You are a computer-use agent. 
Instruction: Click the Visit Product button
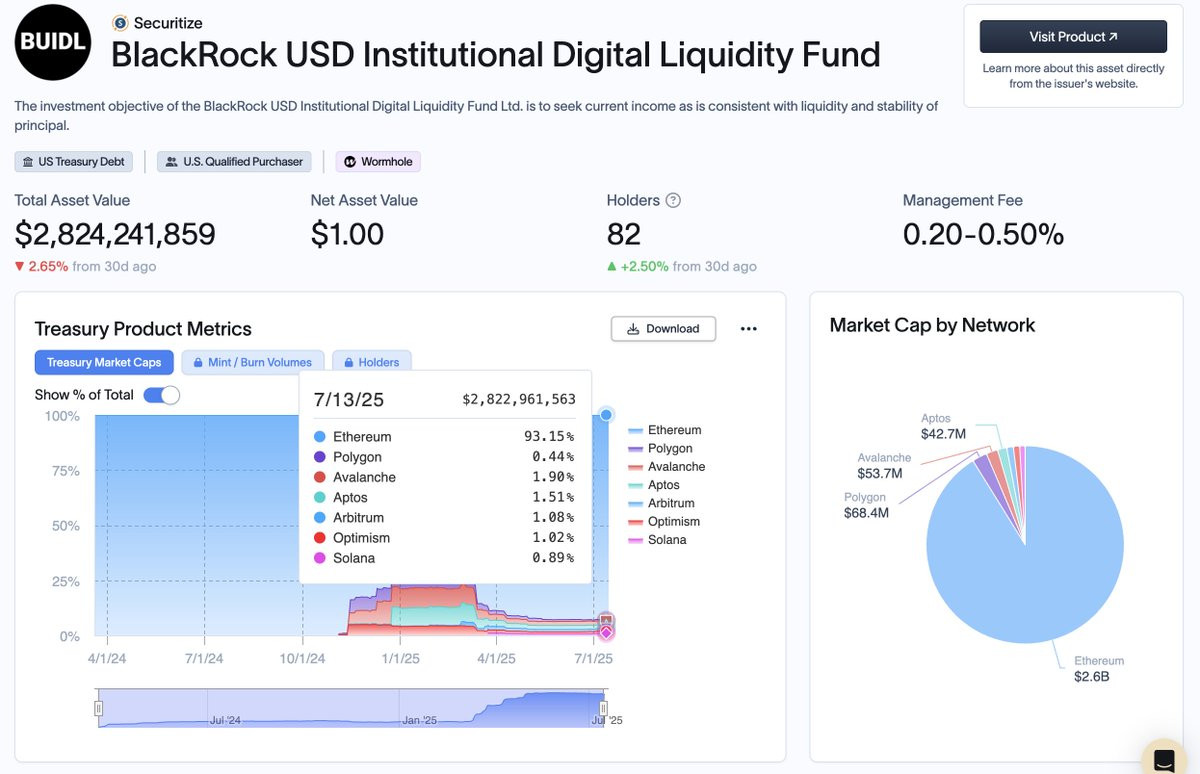click(1073, 37)
